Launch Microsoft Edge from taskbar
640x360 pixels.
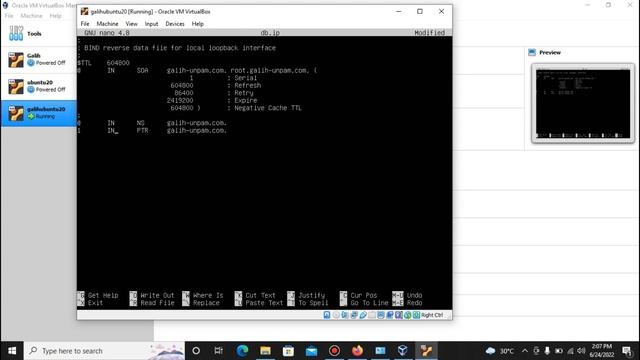click(x=242, y=351)
